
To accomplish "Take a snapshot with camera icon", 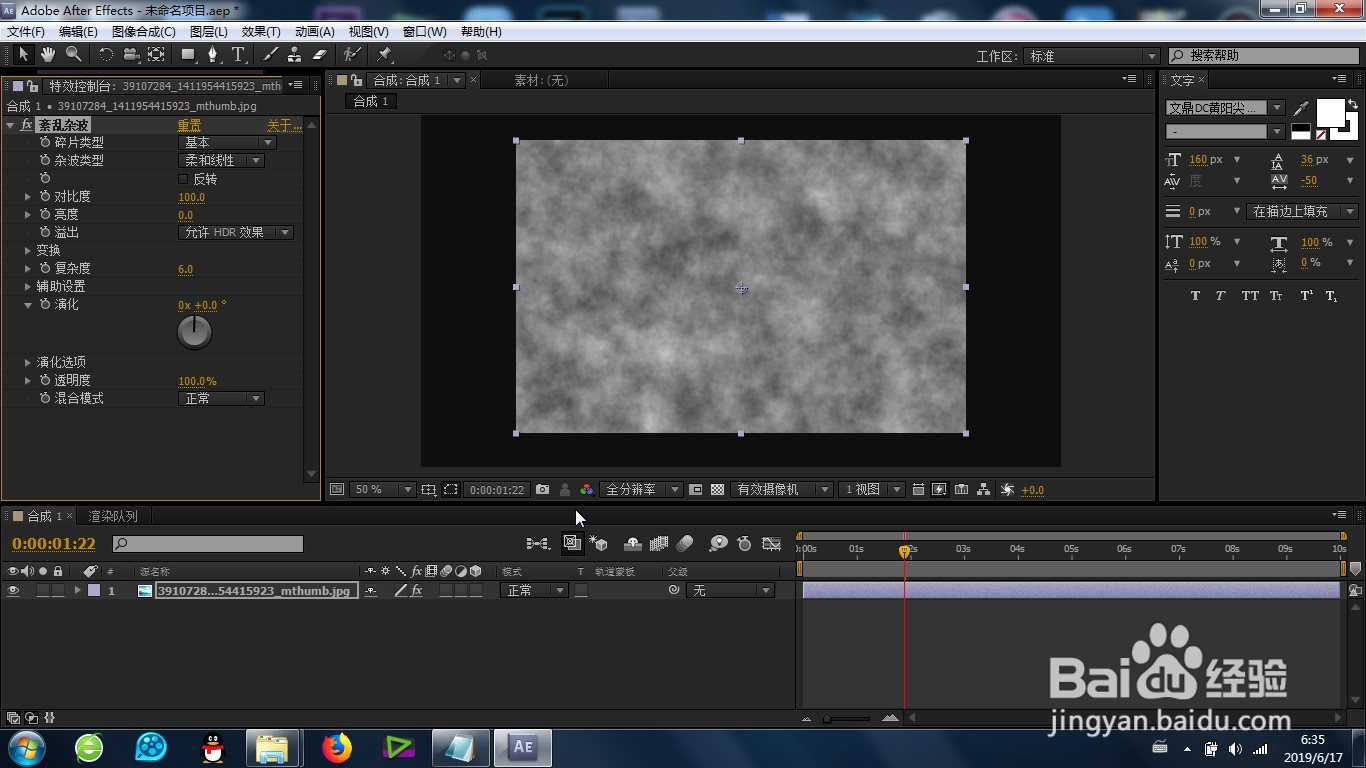I will (x=542, y=489).
